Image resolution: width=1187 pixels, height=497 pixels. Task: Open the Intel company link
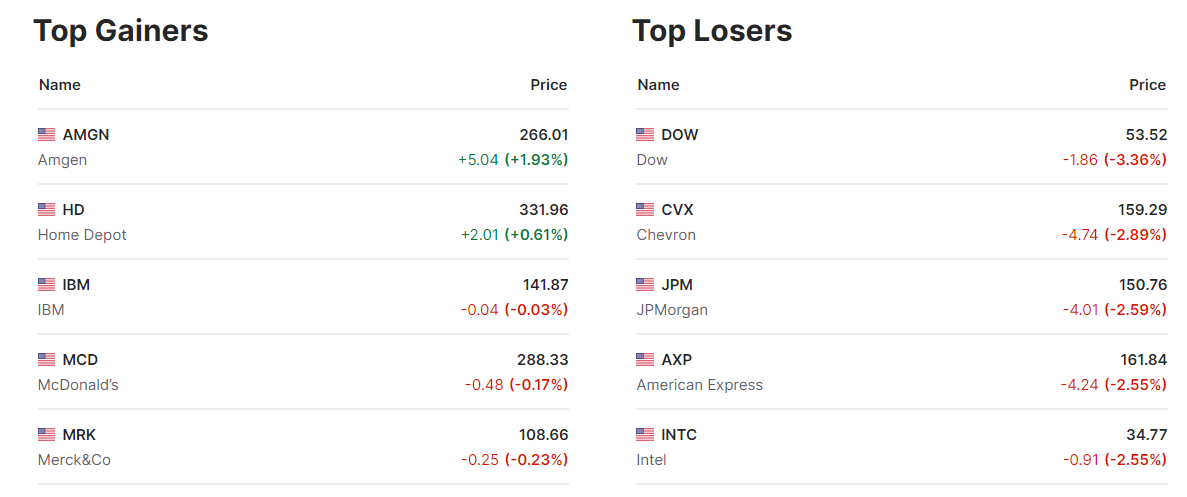point(651,460)
